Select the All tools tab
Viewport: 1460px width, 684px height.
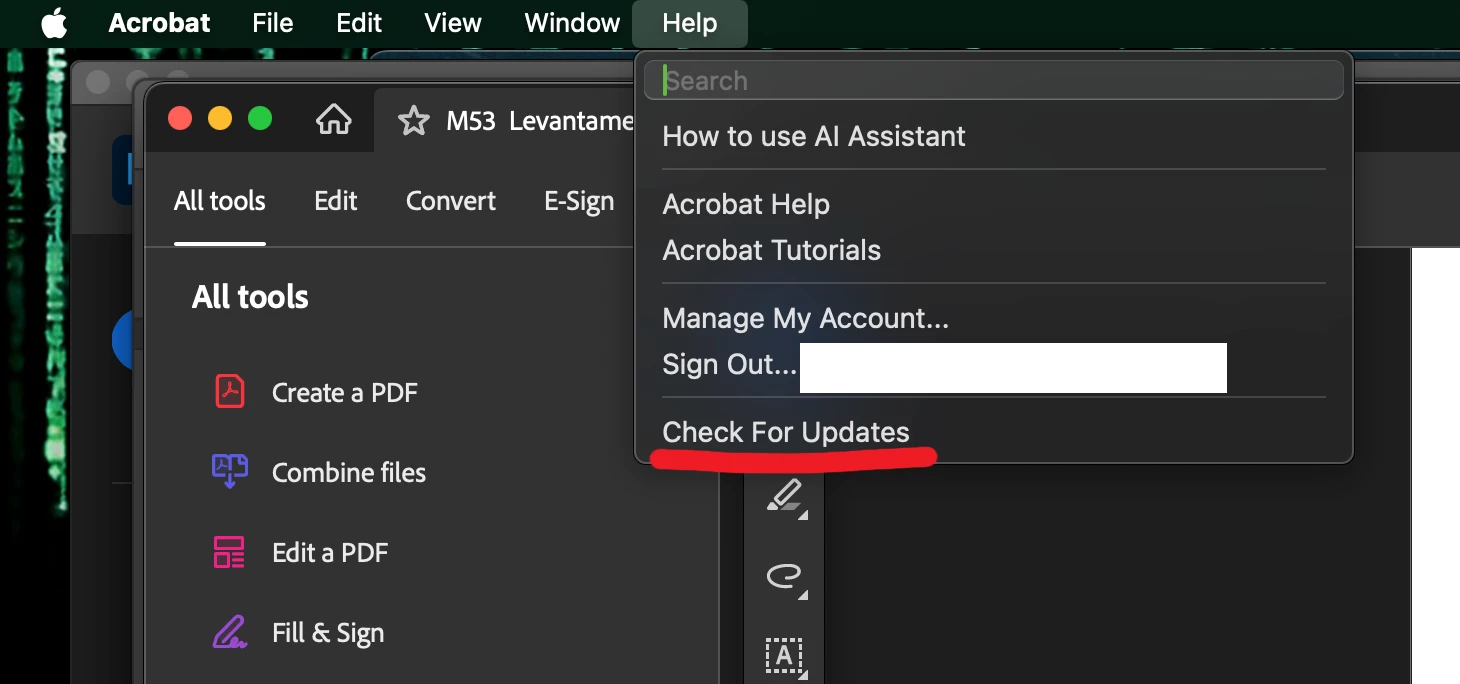pyautogui.click(x=220, y=201)
